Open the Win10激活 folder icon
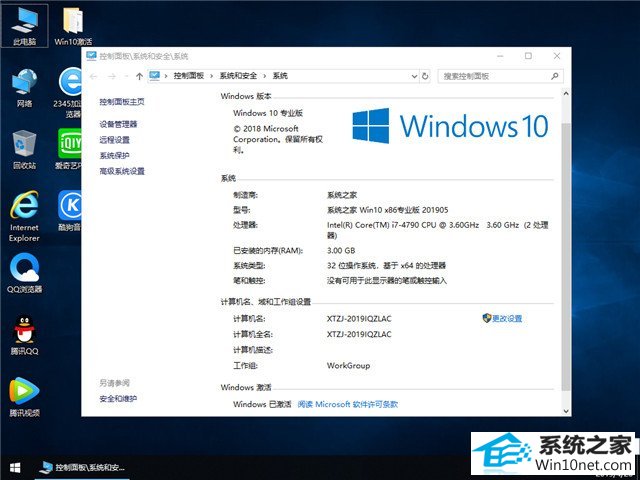This screenshot has width=640, height=480. pyautogui.click(x=73, y=25)
